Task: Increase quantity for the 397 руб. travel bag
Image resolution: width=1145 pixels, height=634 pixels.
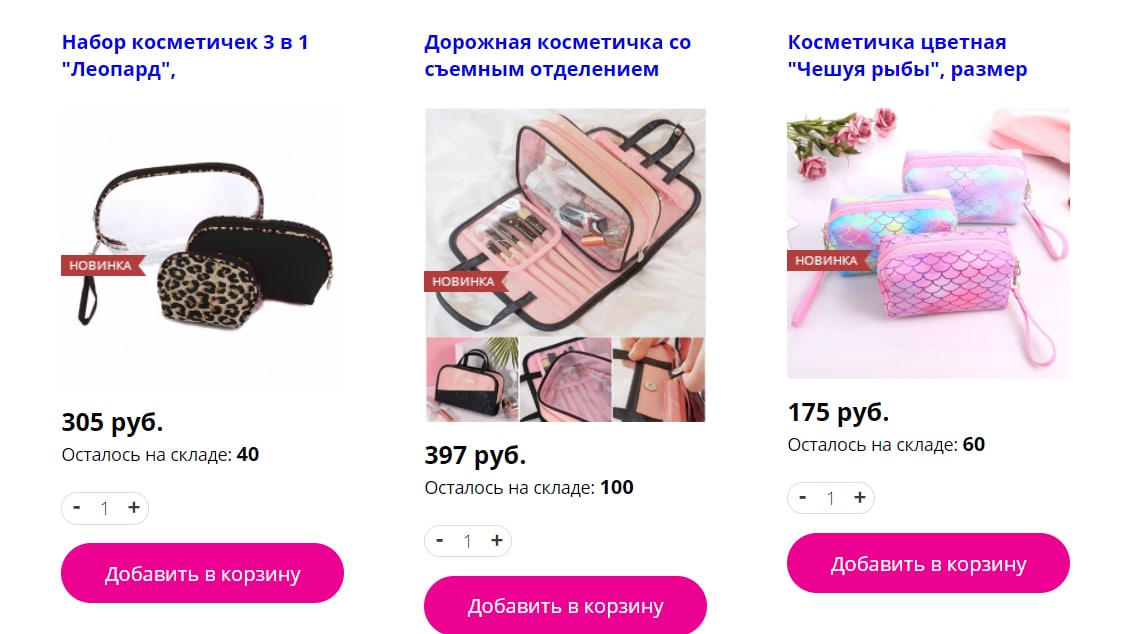Action: click(497, 541)
